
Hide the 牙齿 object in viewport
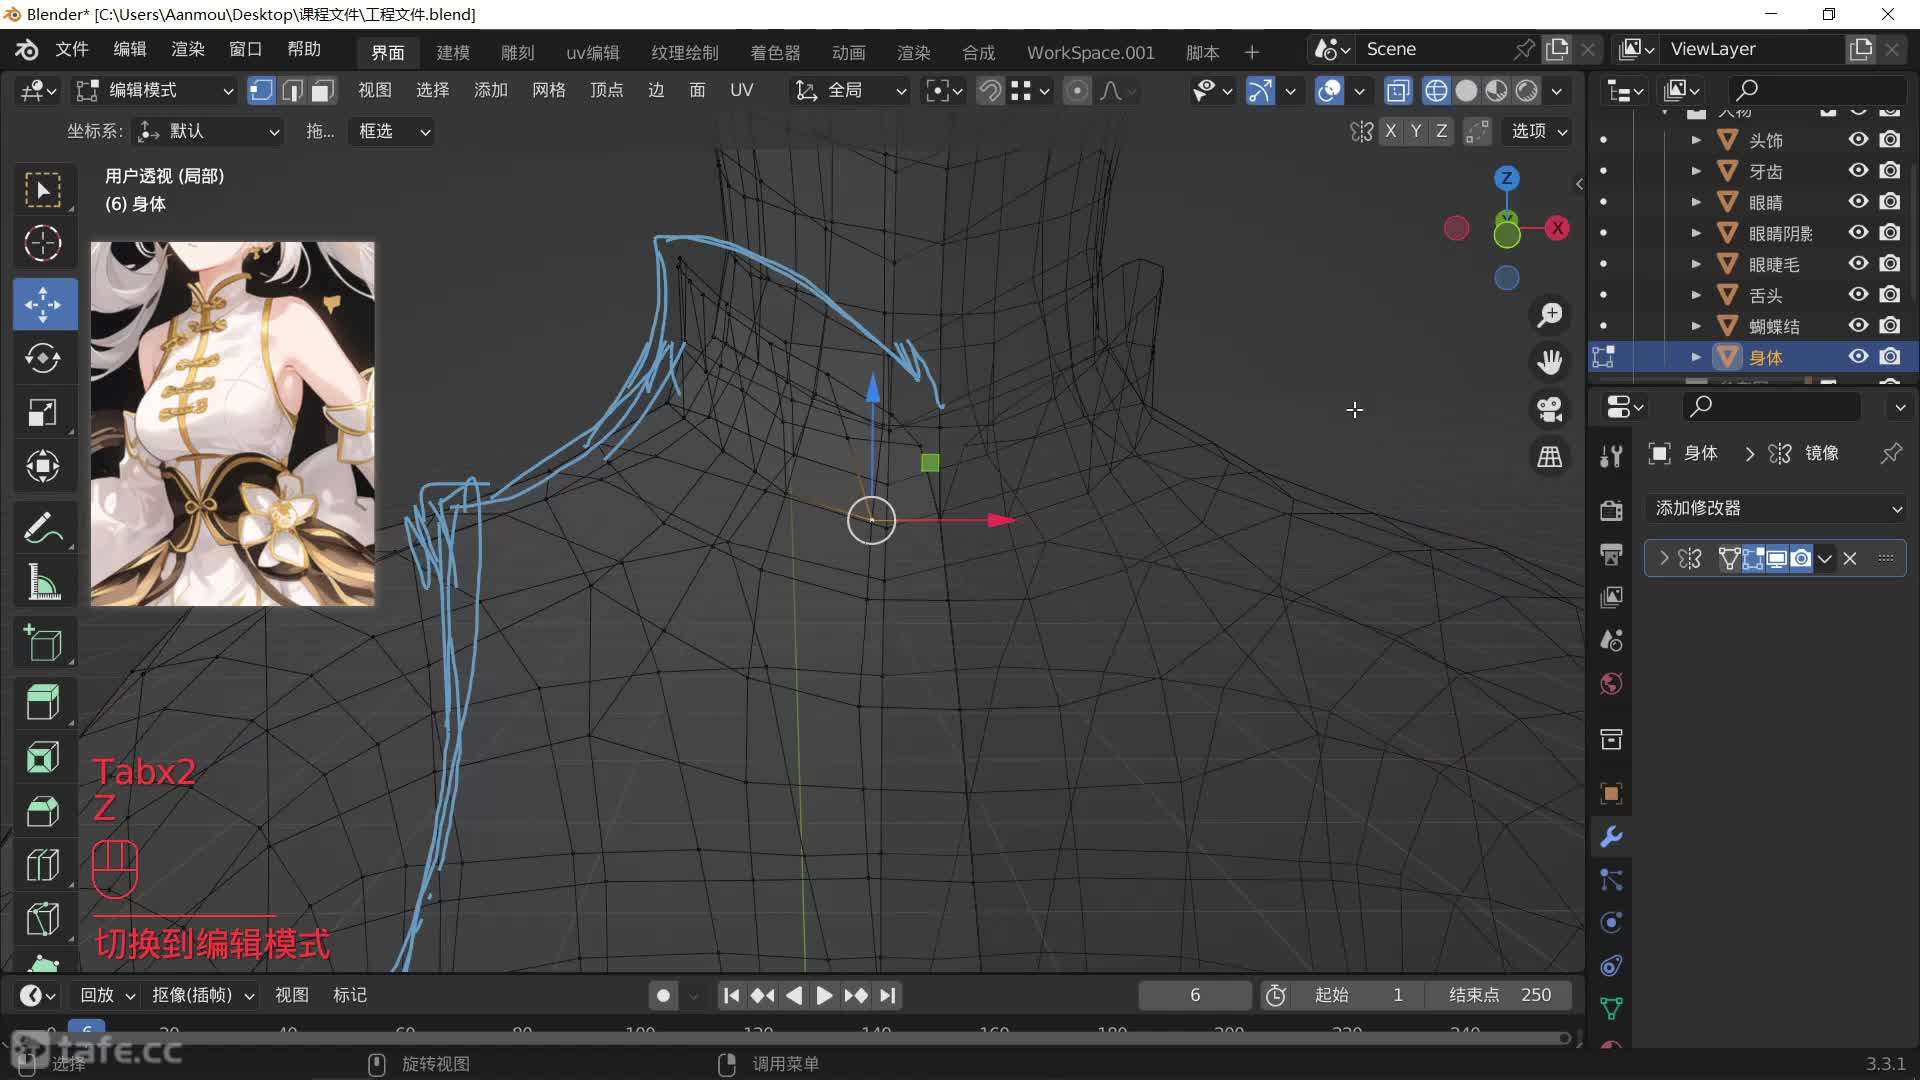coord(1858,171)
